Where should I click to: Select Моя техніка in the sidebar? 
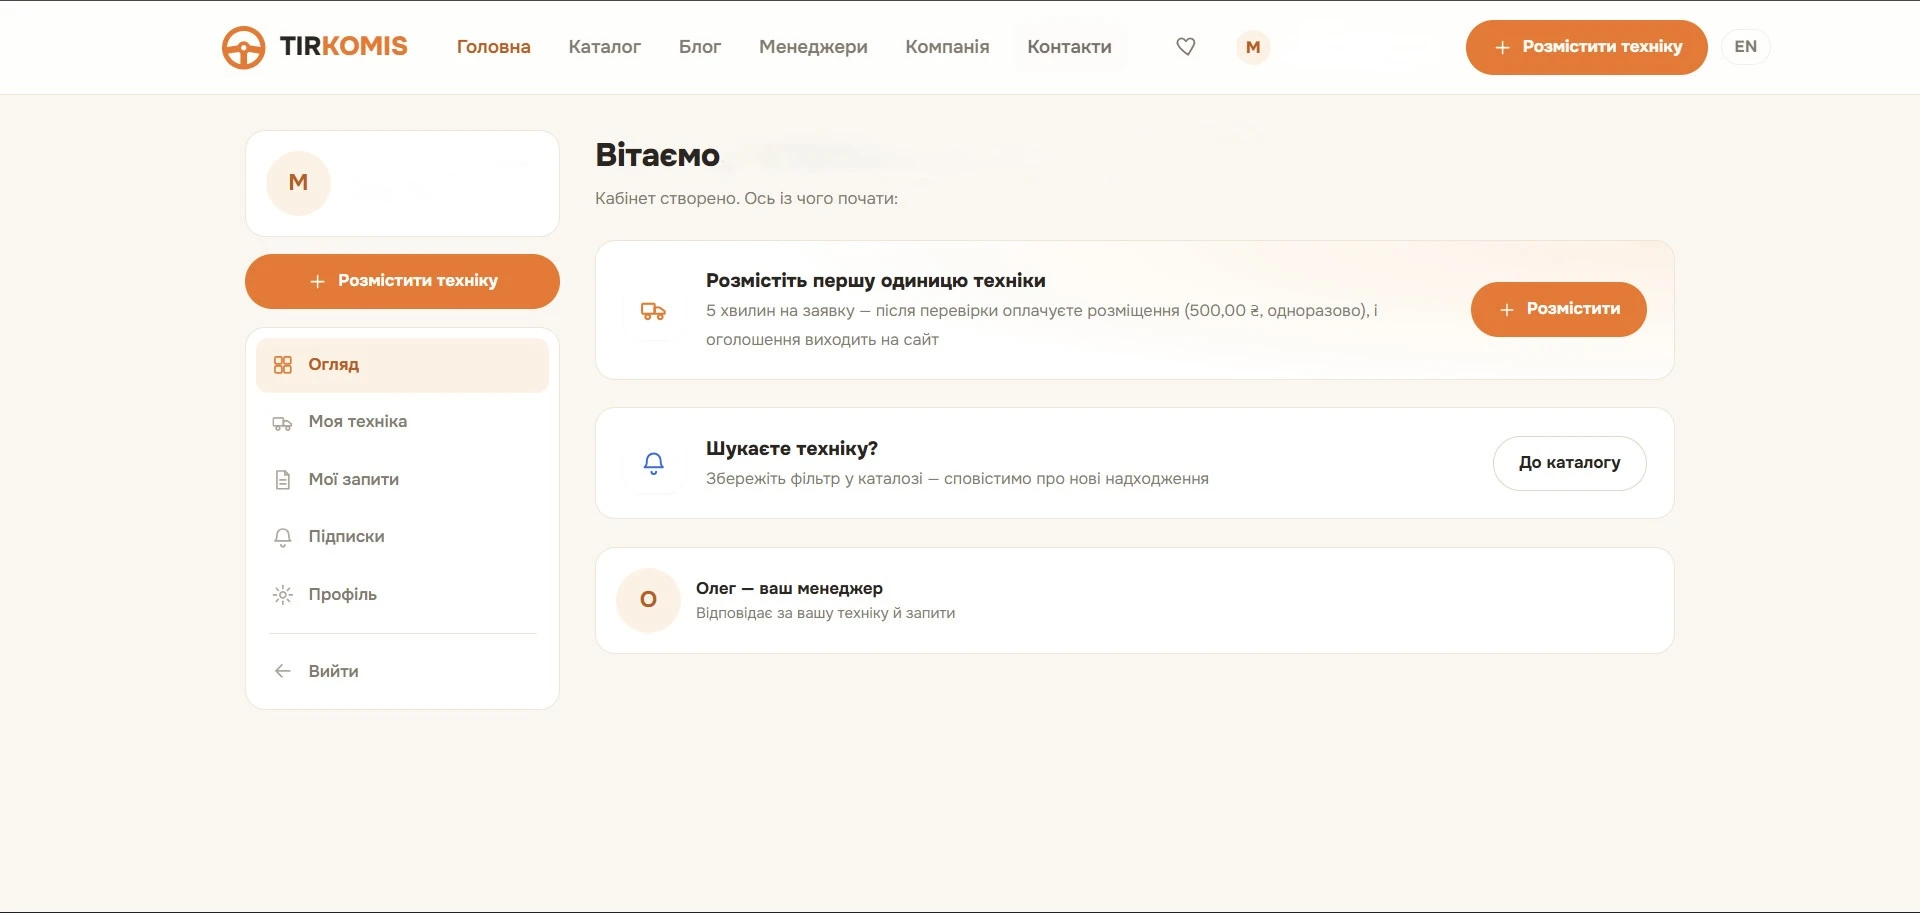[402, 422]
